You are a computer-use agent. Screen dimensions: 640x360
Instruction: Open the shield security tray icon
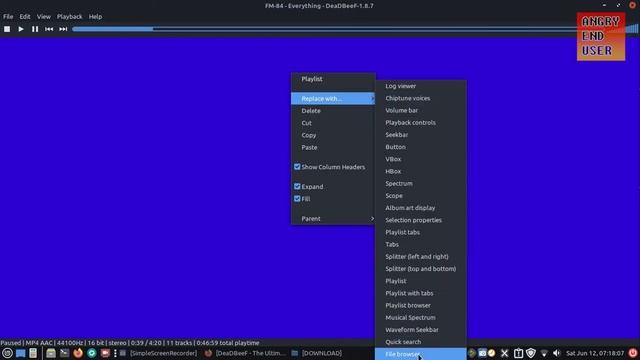[x=531, y=353]
